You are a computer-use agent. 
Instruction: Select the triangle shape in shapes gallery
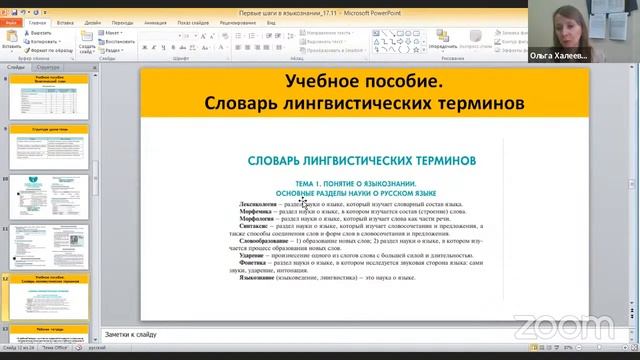[x=376, y=42]
